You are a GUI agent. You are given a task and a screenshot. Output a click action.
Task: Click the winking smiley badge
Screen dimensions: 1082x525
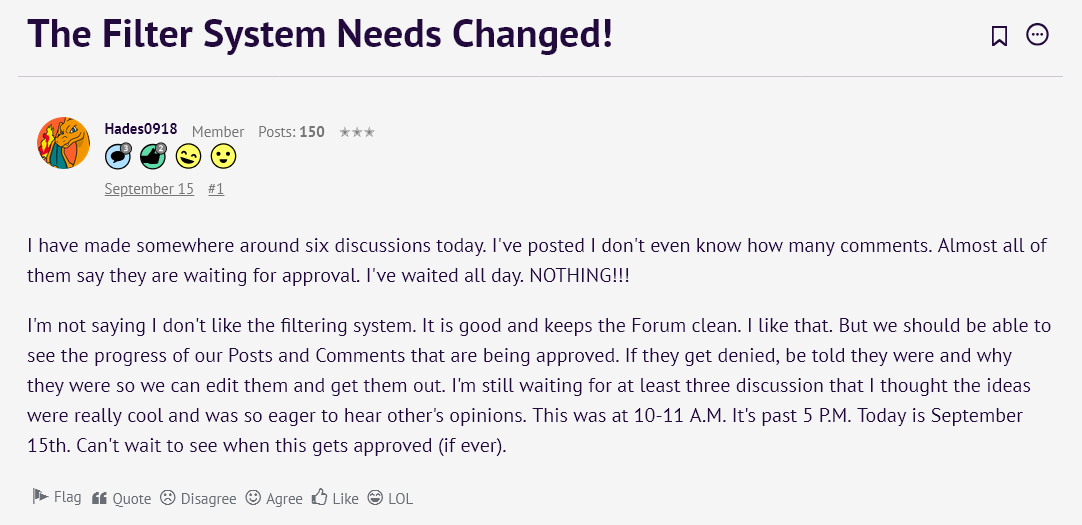point(188,157)
